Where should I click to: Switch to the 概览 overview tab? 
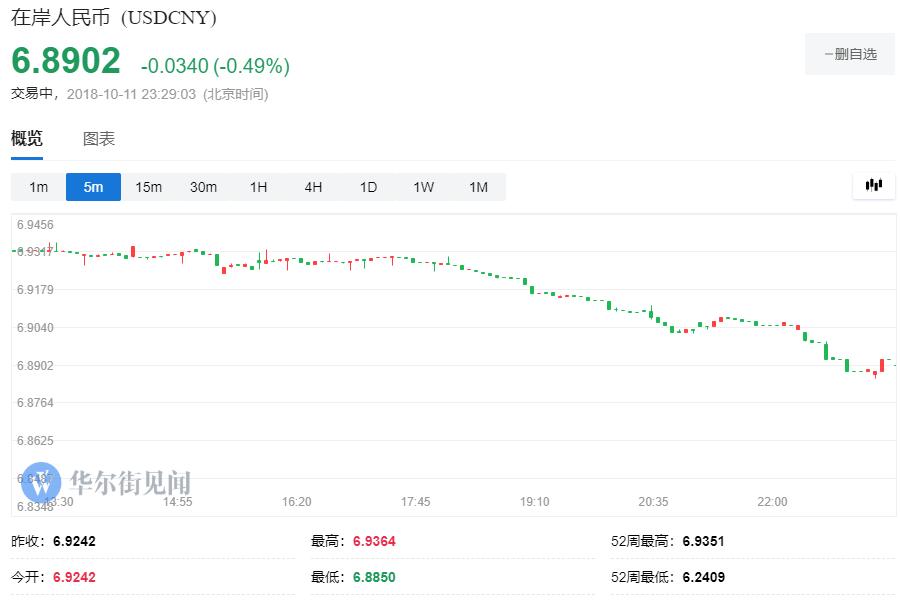click(26, 138)
